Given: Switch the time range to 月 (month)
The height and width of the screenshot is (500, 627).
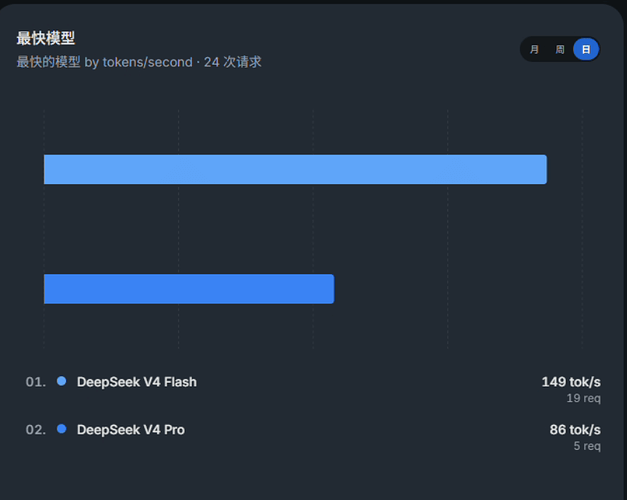Looking at the screenshot, I should point(534,50).
